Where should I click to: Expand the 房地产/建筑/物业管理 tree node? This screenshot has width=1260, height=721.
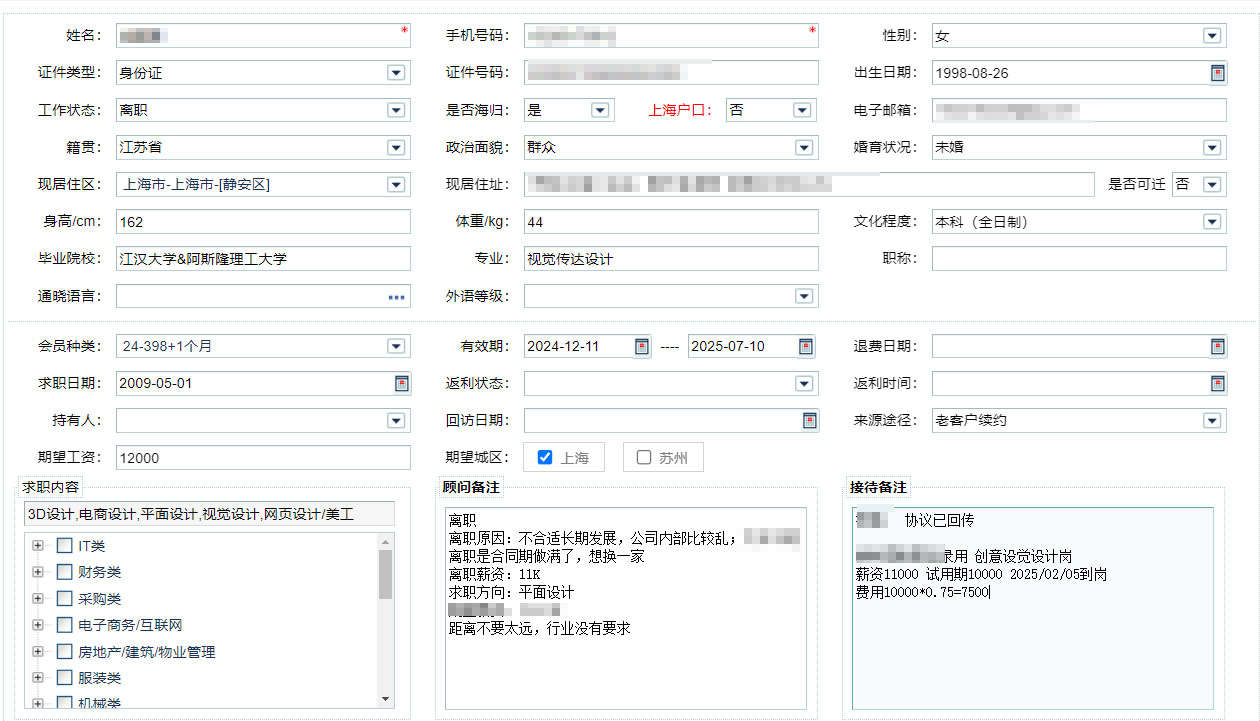point(38,652)
